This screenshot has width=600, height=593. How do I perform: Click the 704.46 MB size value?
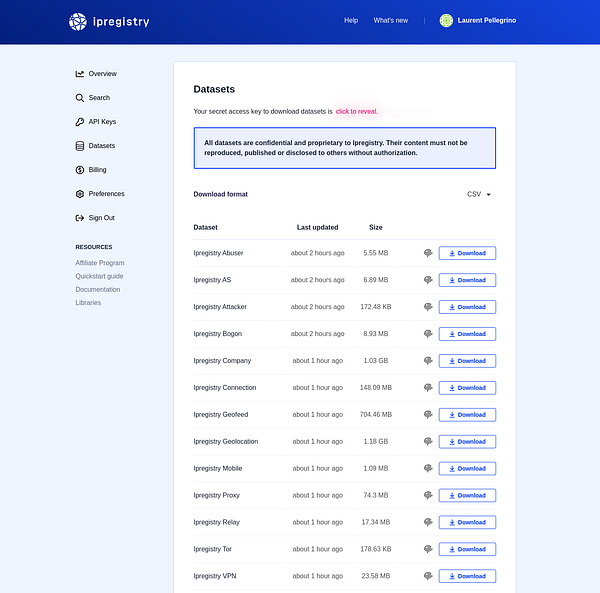coord(376,414)
